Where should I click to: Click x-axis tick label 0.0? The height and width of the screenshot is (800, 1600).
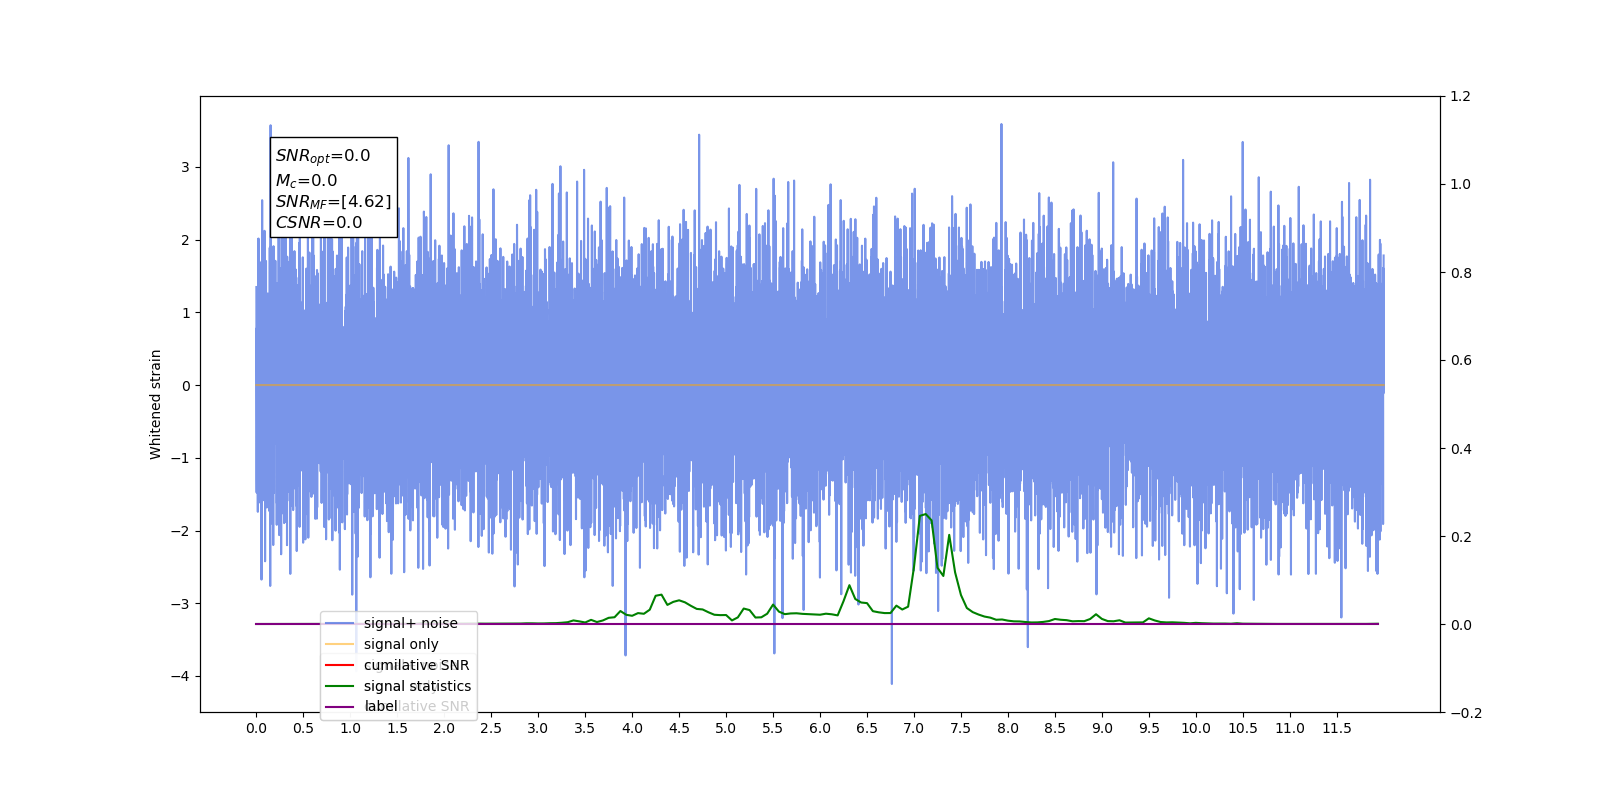pos(256,728)
